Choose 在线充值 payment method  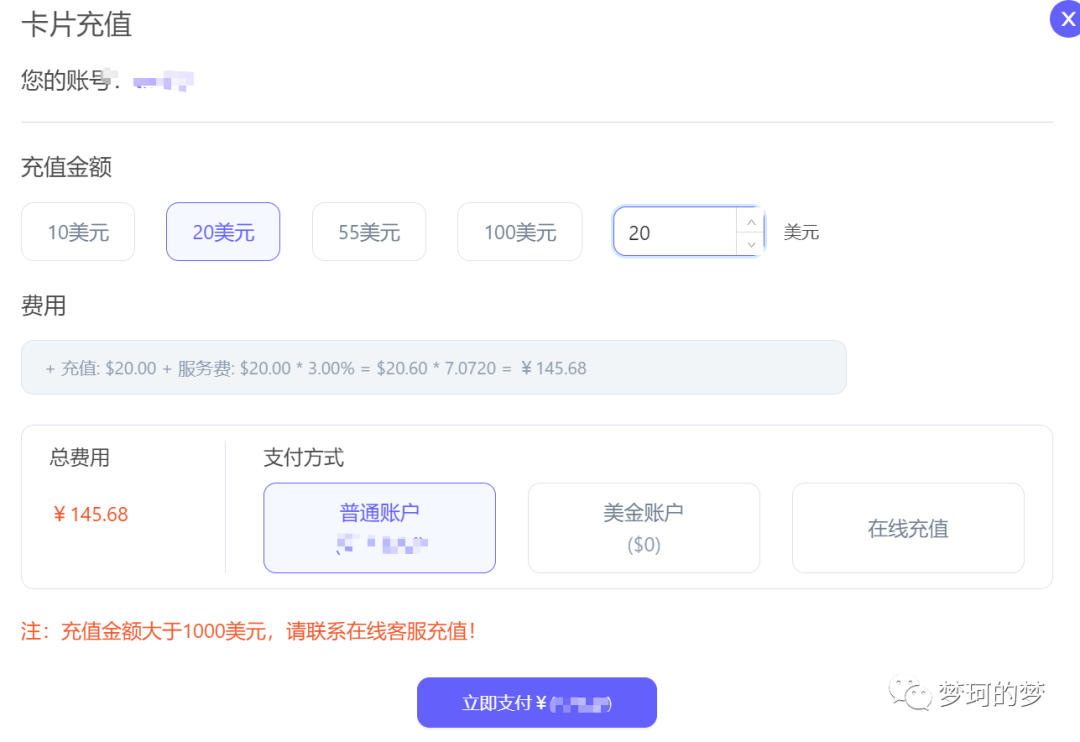[x=907, y=528]
